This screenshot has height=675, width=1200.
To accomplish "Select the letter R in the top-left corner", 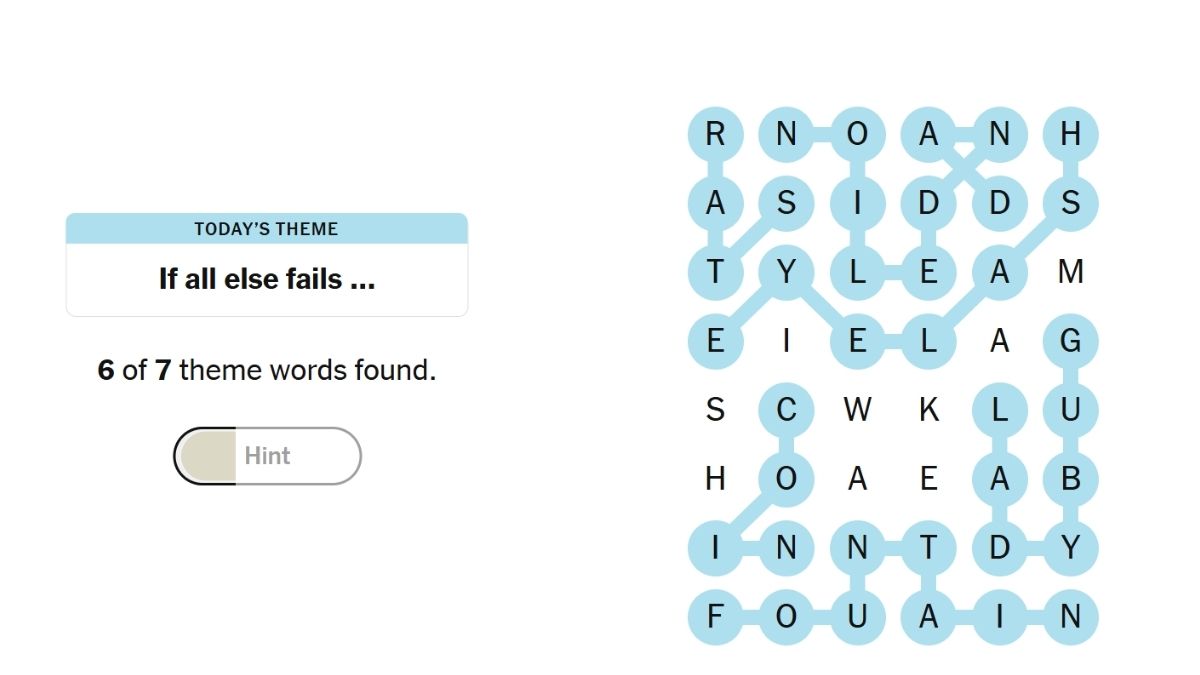I will coord(714,133).
